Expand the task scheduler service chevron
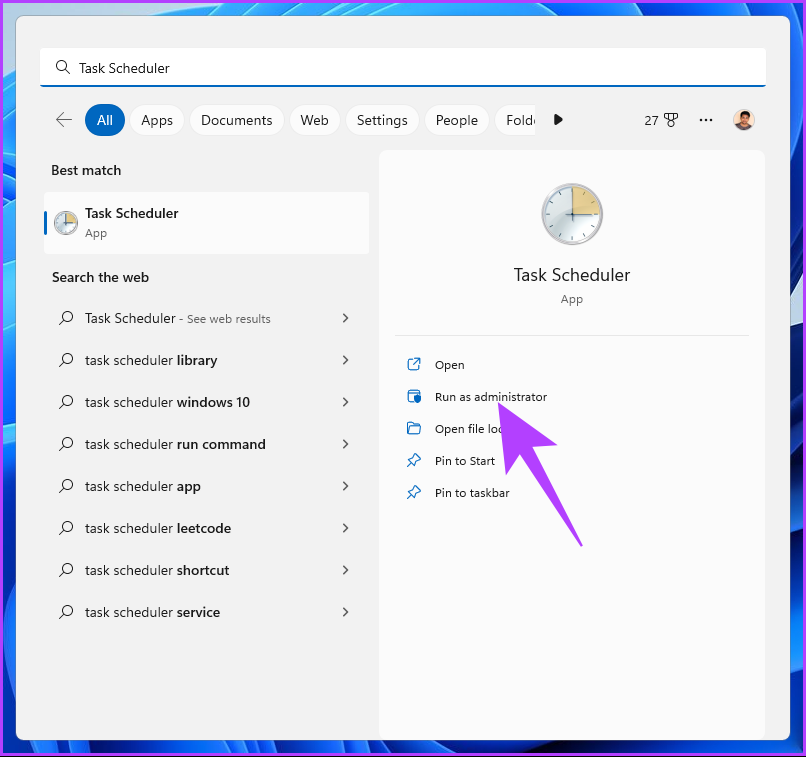Viewport: 806px width, 757px height. [x=345, y=612]
